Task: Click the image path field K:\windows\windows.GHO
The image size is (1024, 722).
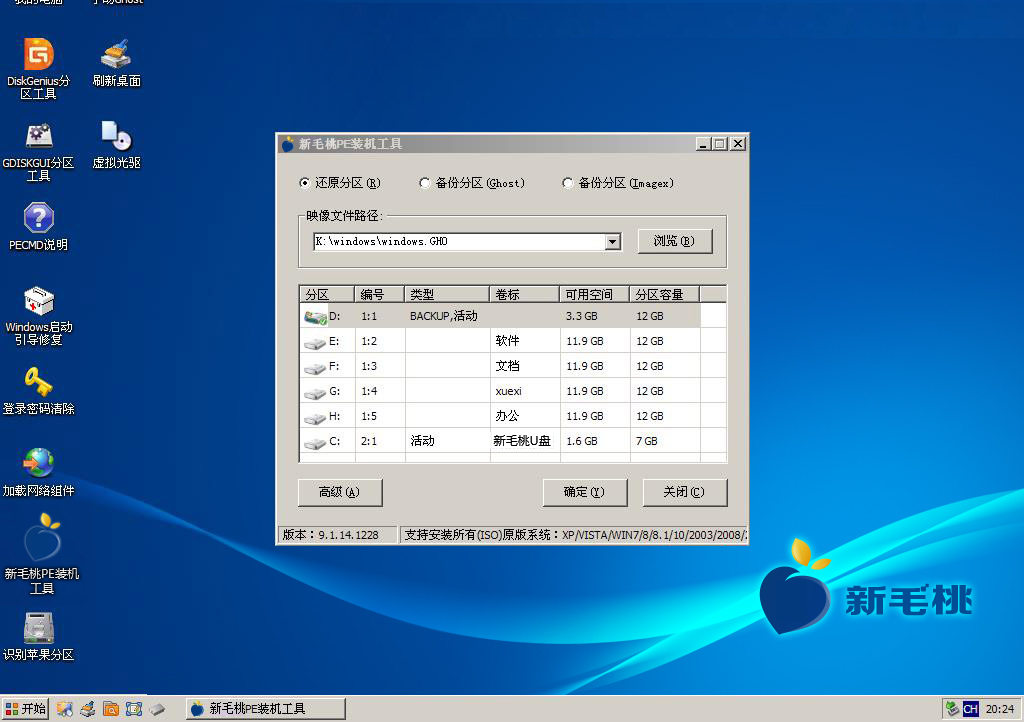Action: pos(460,242)
